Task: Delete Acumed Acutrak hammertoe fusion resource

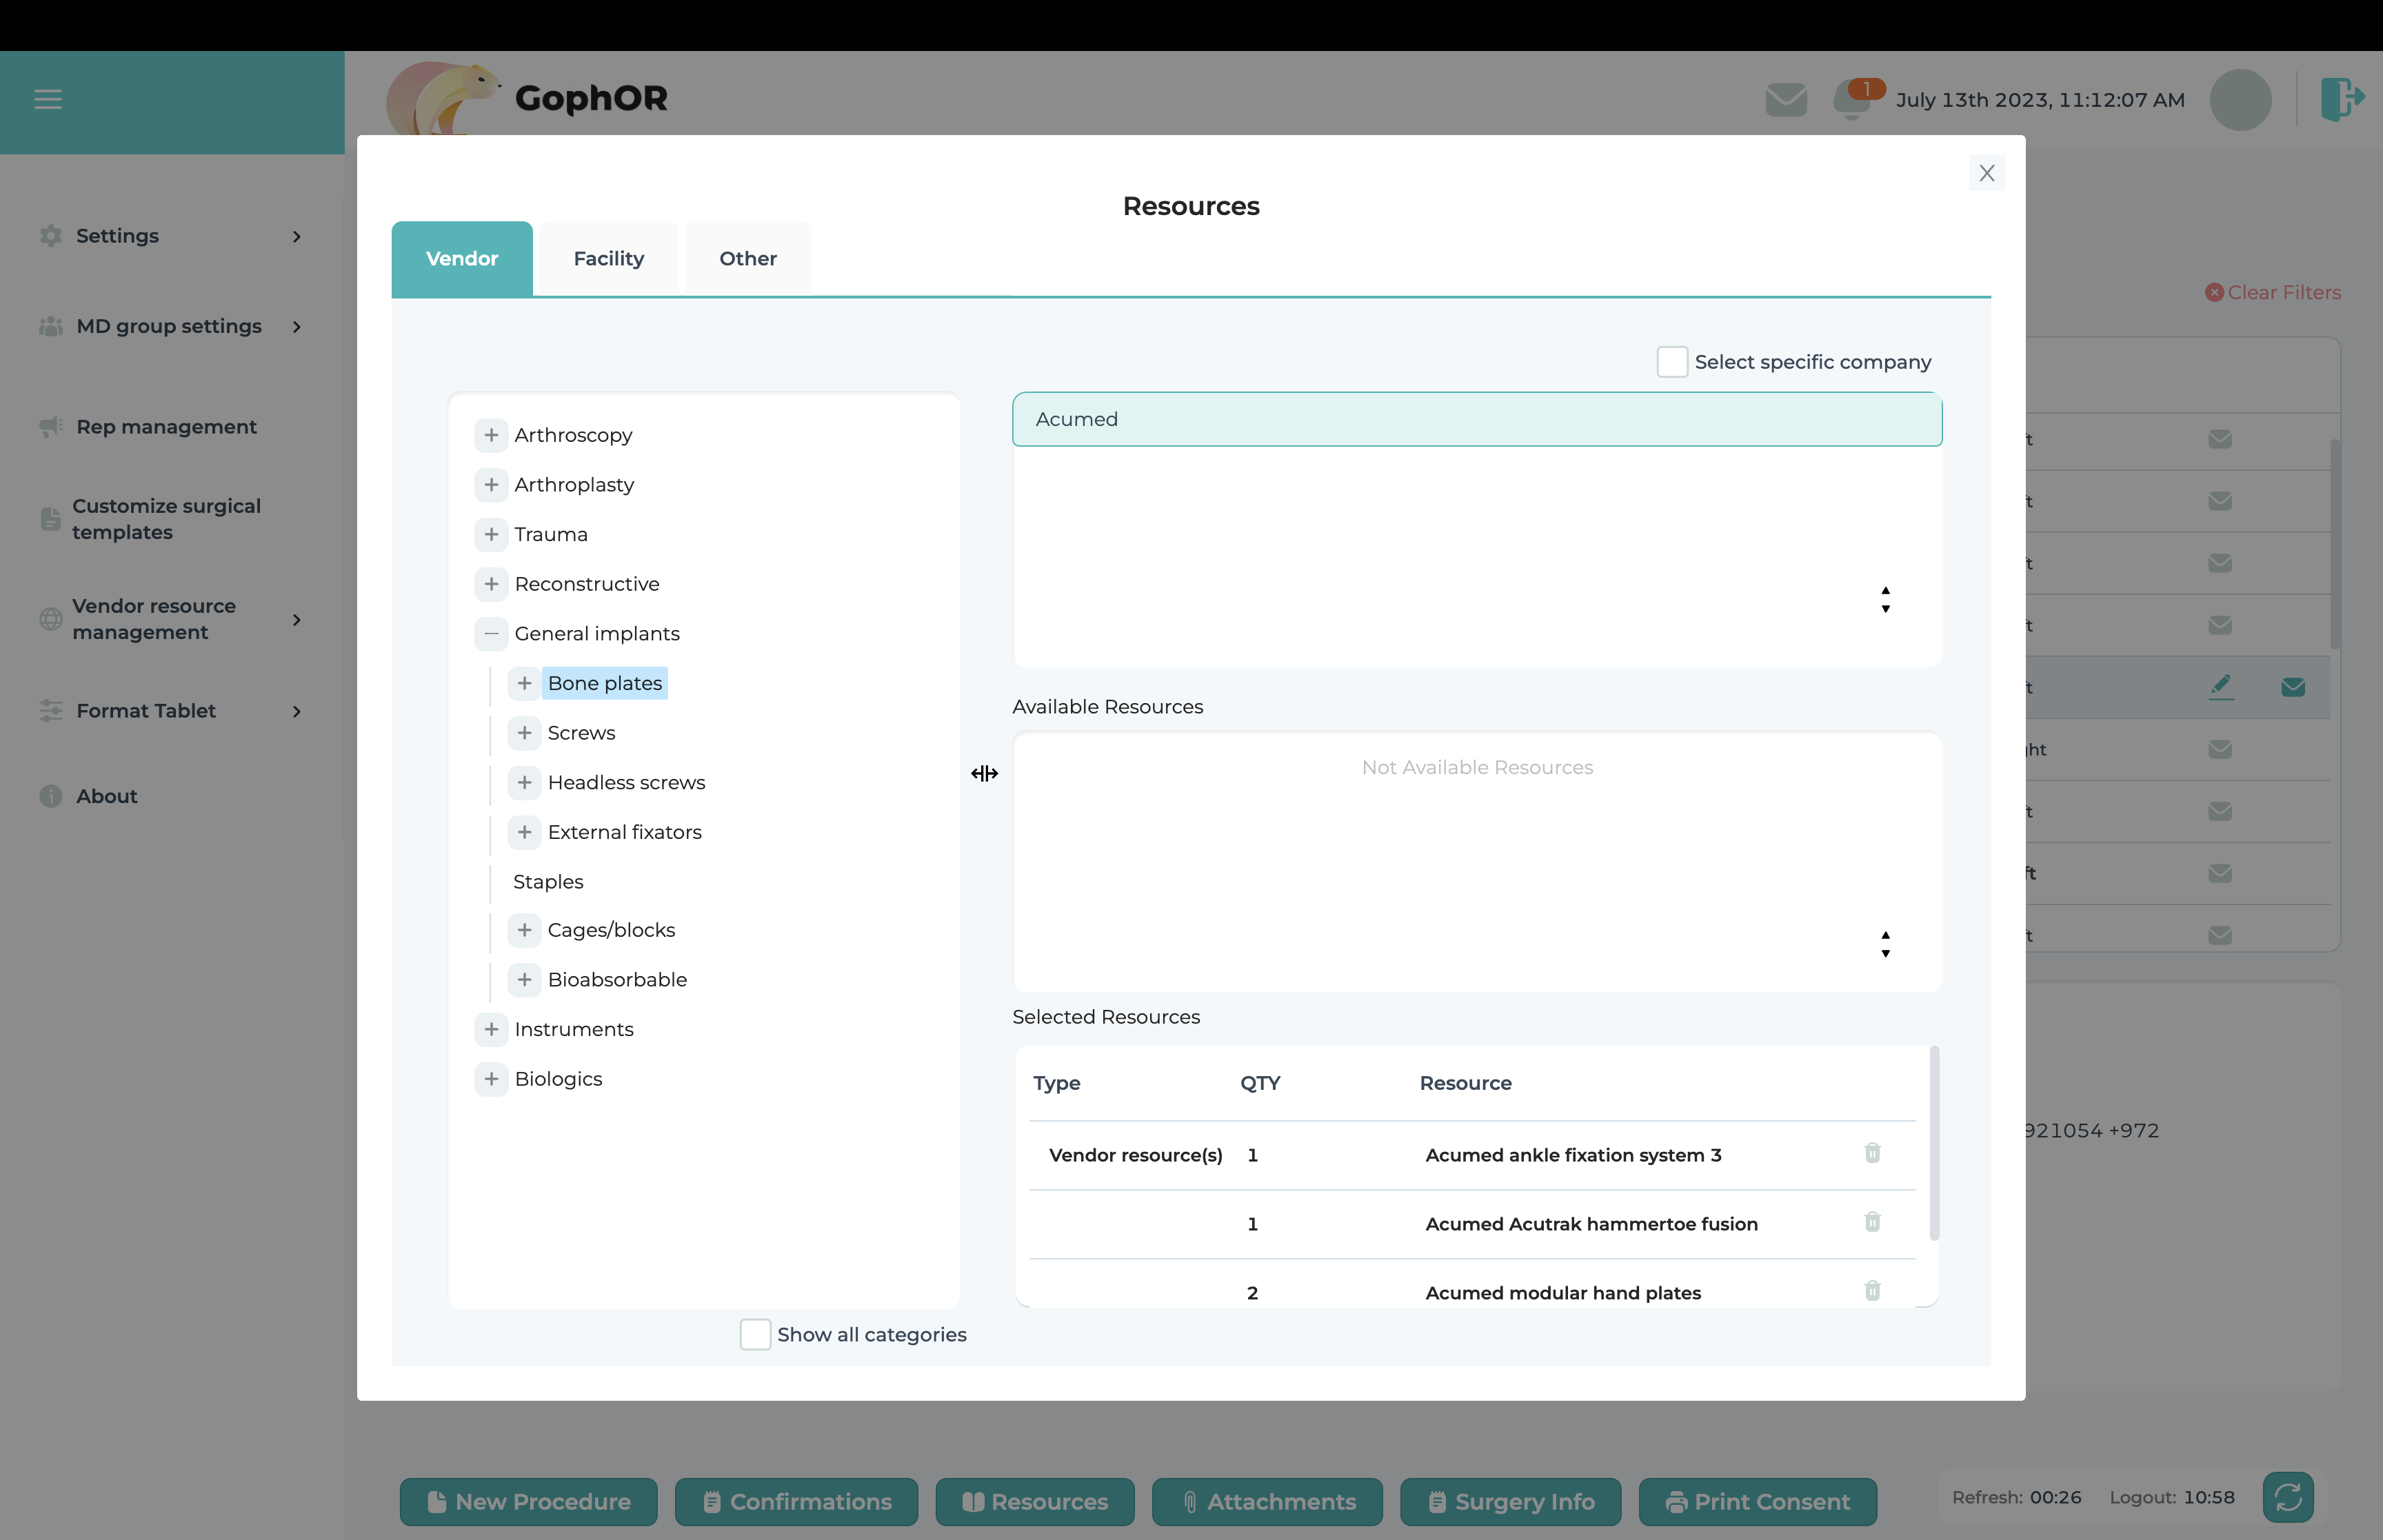Action: pyautogui.click(x=1872, y=1222)
